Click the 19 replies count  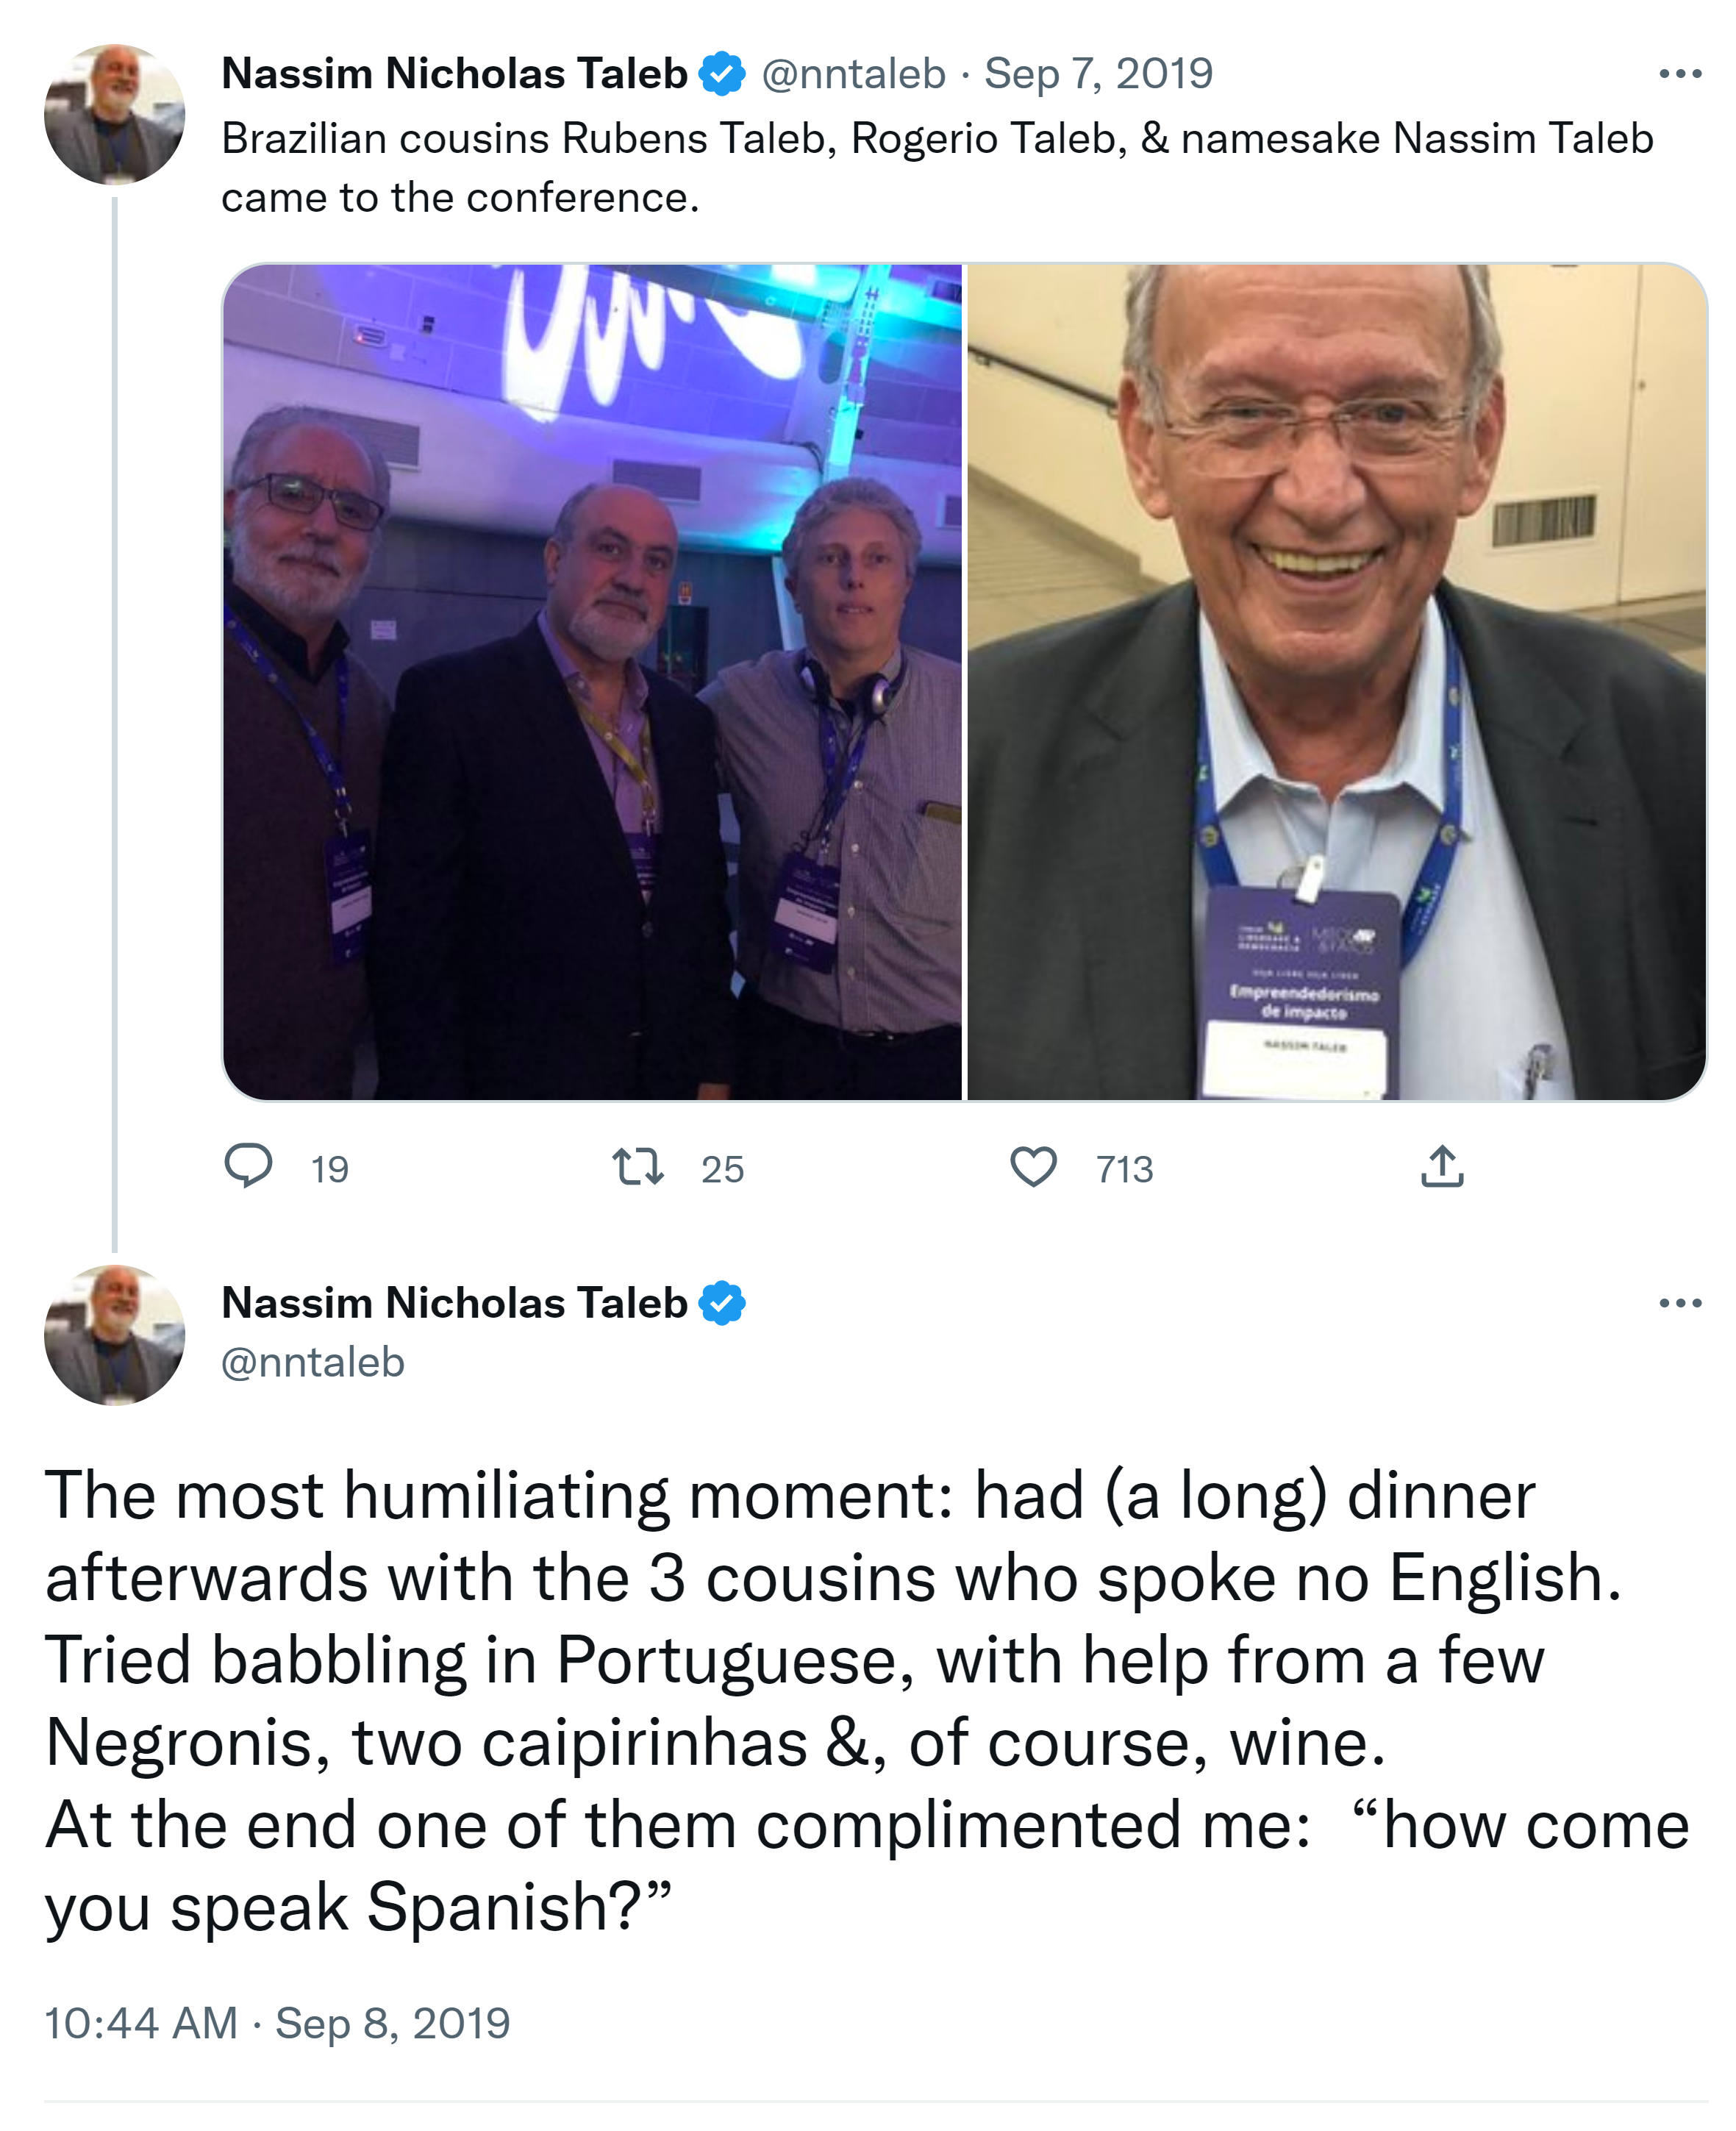329,1169
